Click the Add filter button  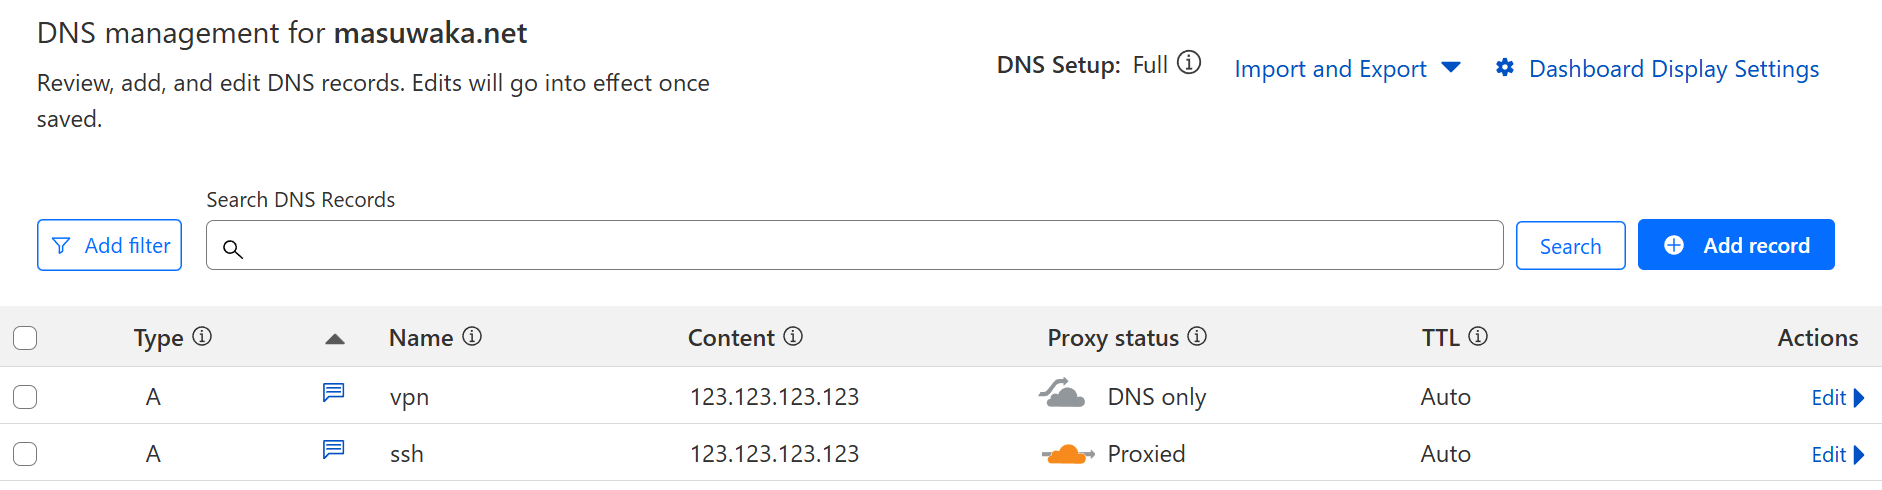110,245
